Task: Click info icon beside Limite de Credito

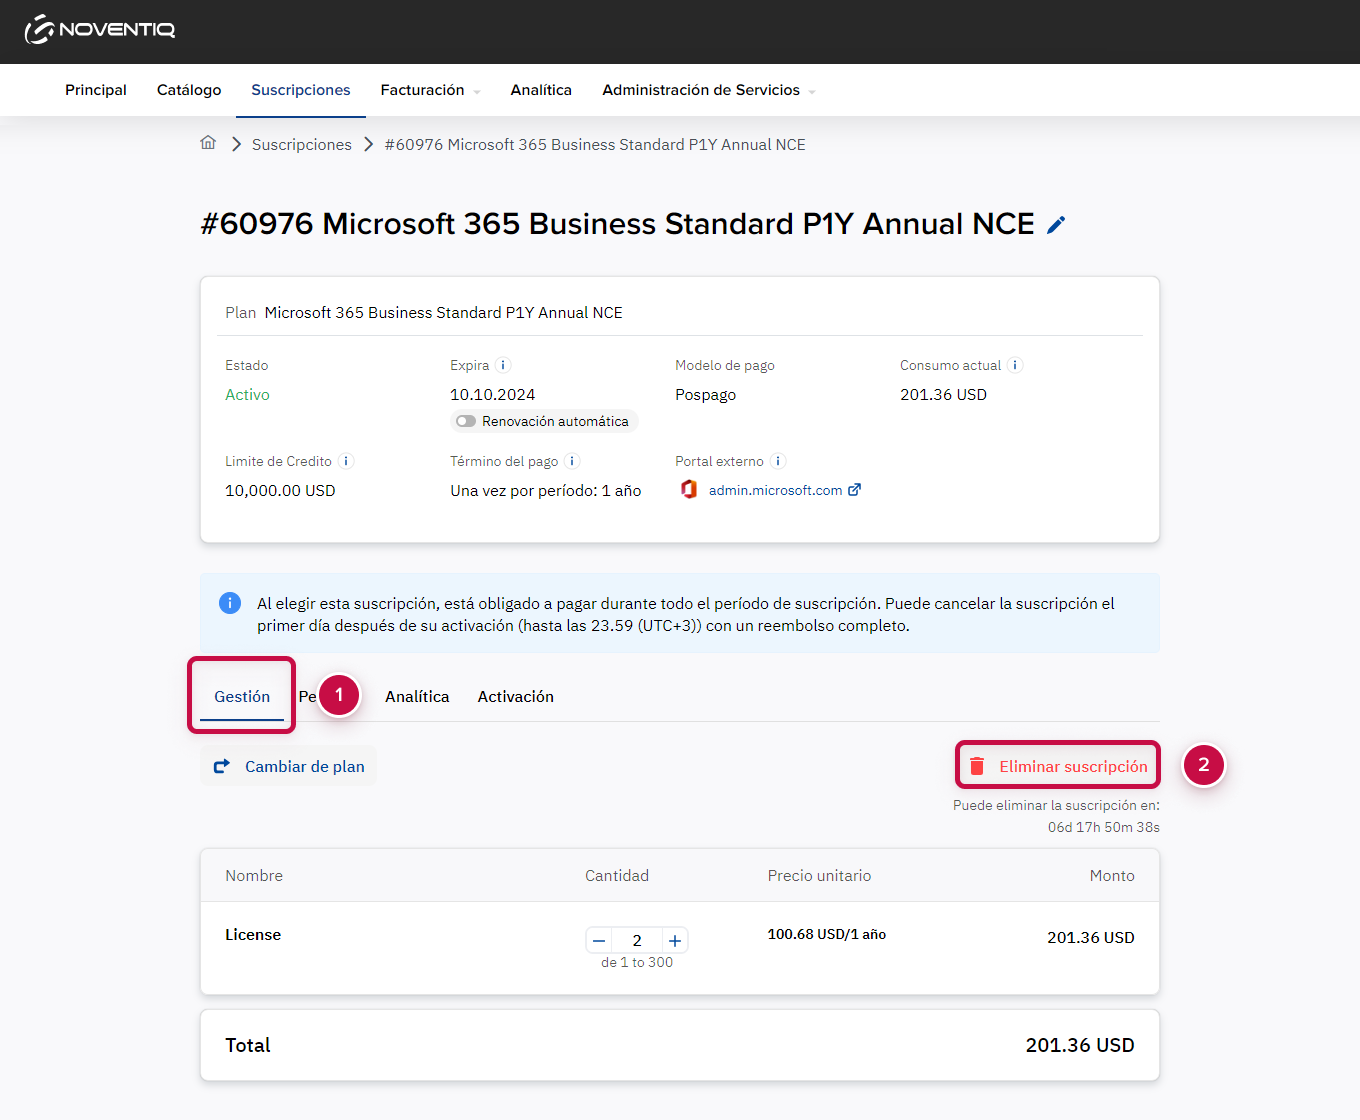Action: (x=345, y=461)
